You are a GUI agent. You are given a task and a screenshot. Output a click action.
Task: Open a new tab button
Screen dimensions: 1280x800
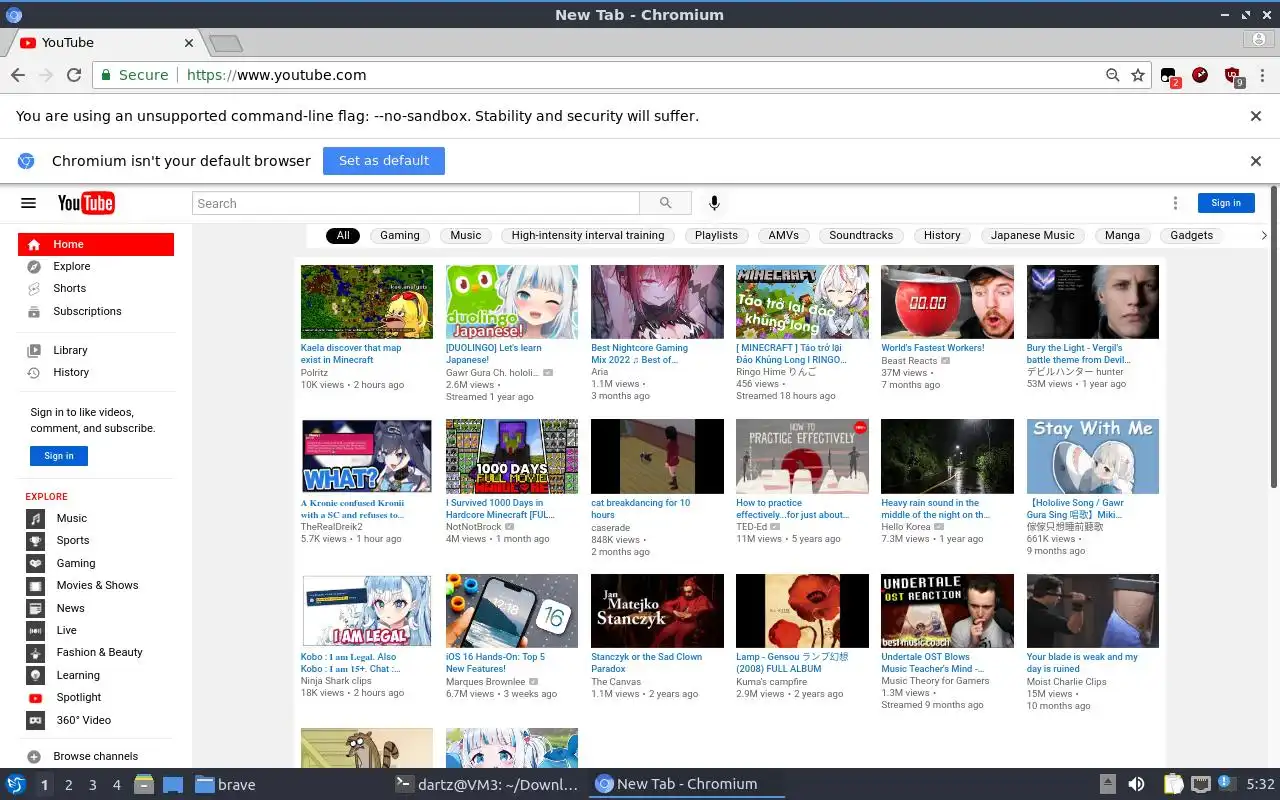[226, 43]
